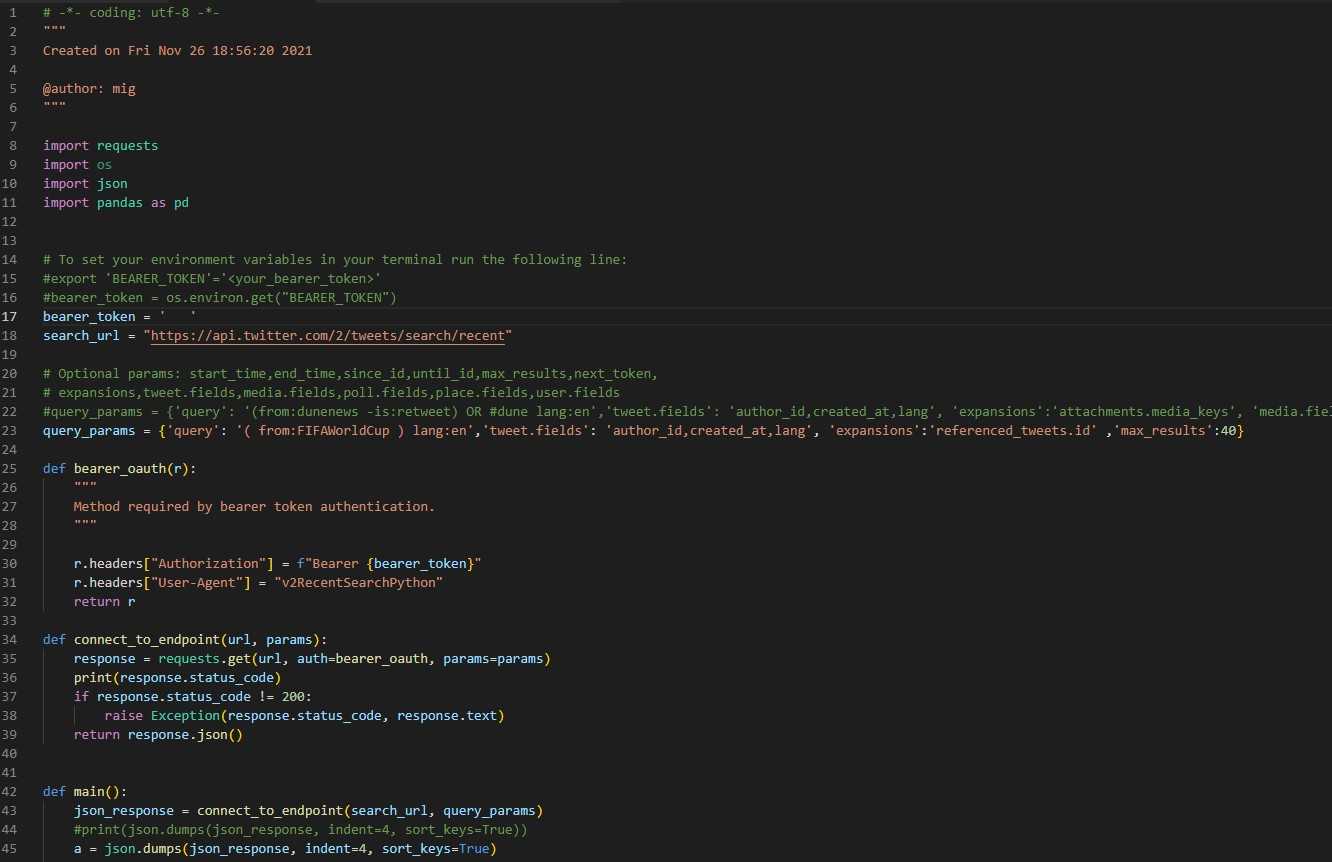1332x862 pixels.
Task: Click the '@author: mig' docstring line
Action: 89,88
